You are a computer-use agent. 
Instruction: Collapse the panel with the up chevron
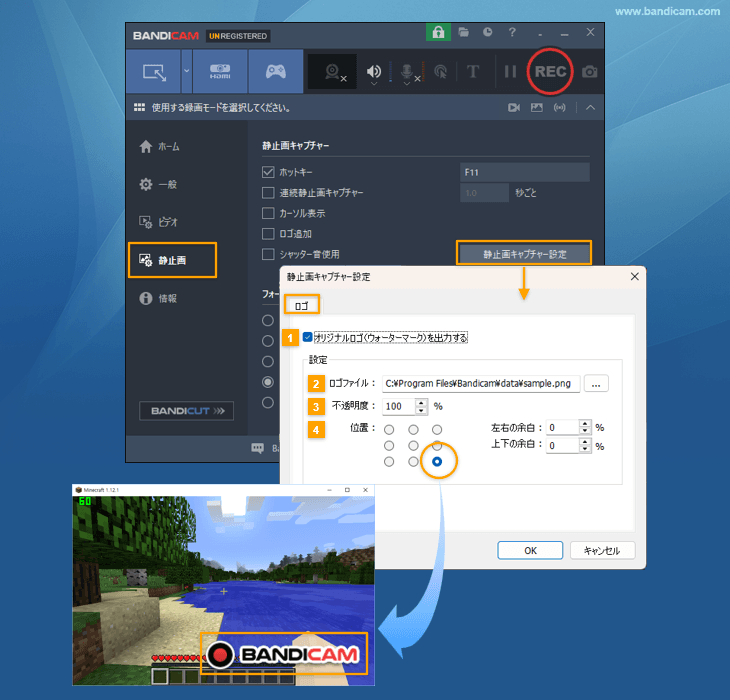[590, 108]
